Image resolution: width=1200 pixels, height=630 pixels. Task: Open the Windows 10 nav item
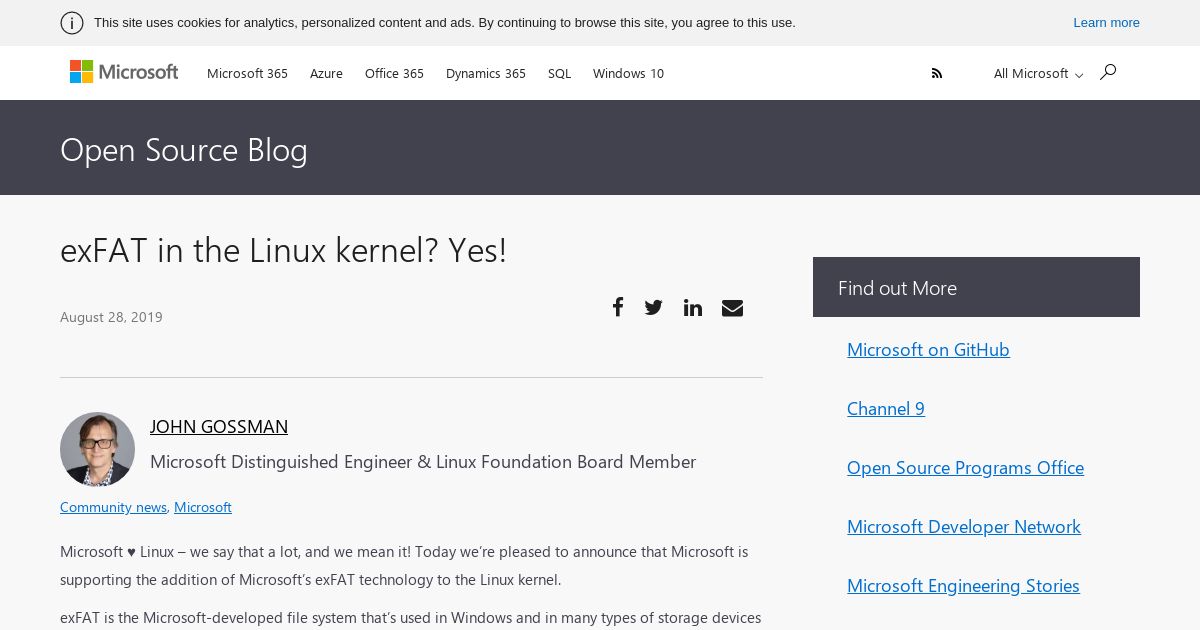tap(628, 73)
